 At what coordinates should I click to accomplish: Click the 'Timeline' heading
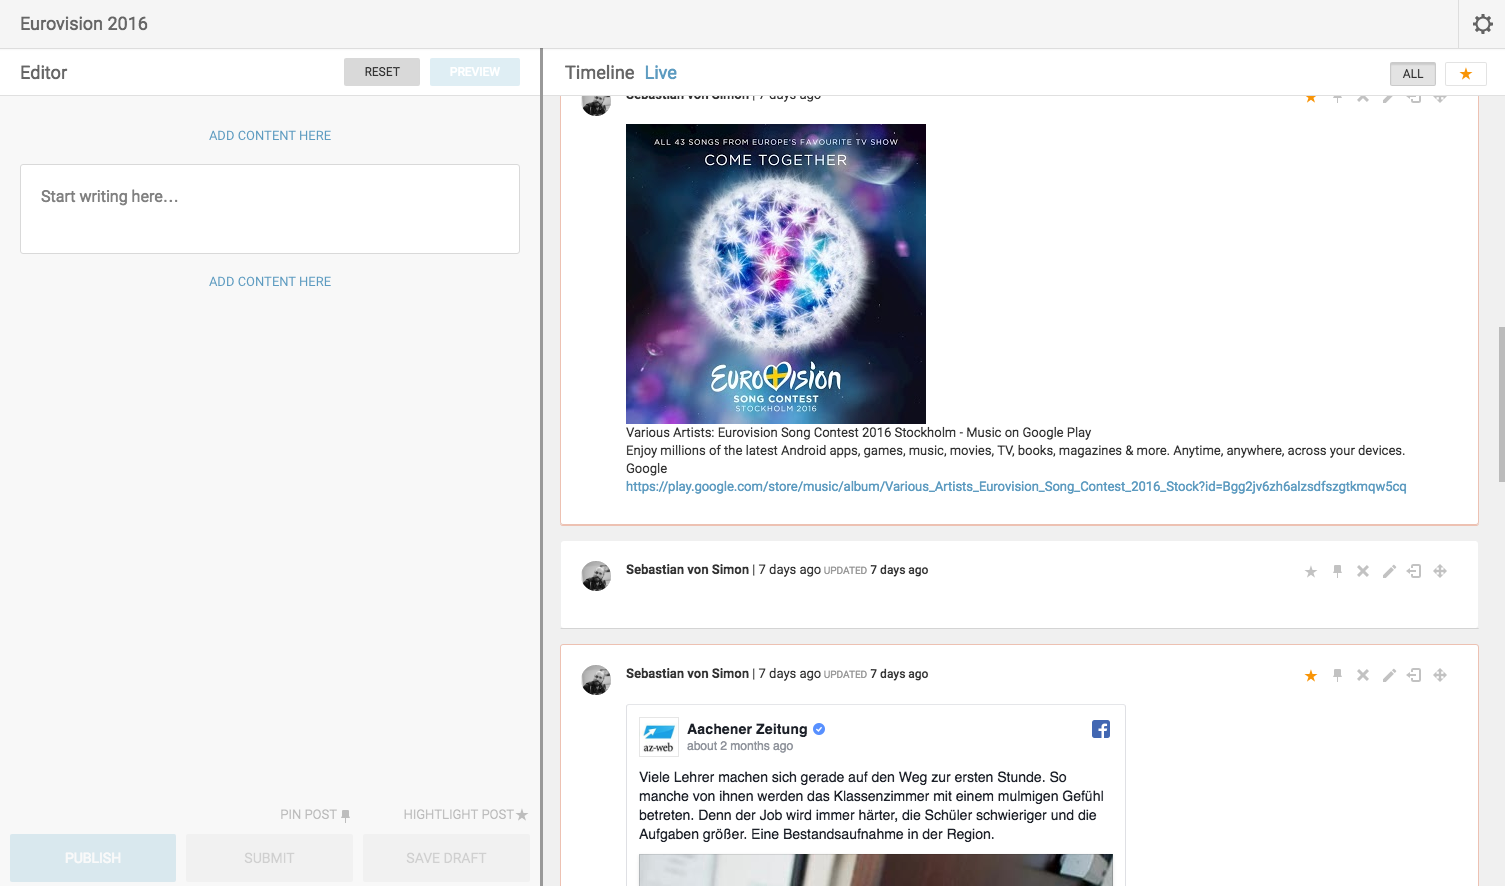[x=600, y=73]
